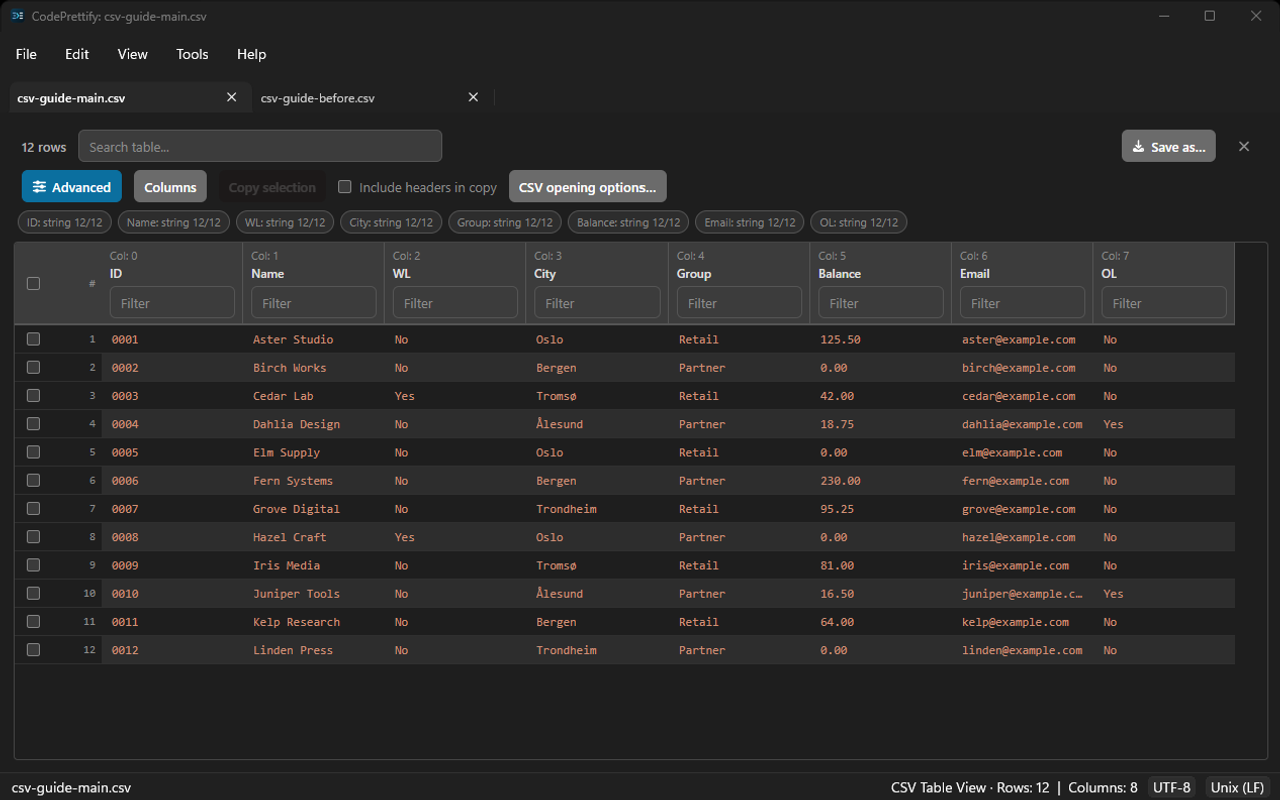Click the 12 rows count label
Viewport: 1280px width, 800px height.
pos(44,147)
